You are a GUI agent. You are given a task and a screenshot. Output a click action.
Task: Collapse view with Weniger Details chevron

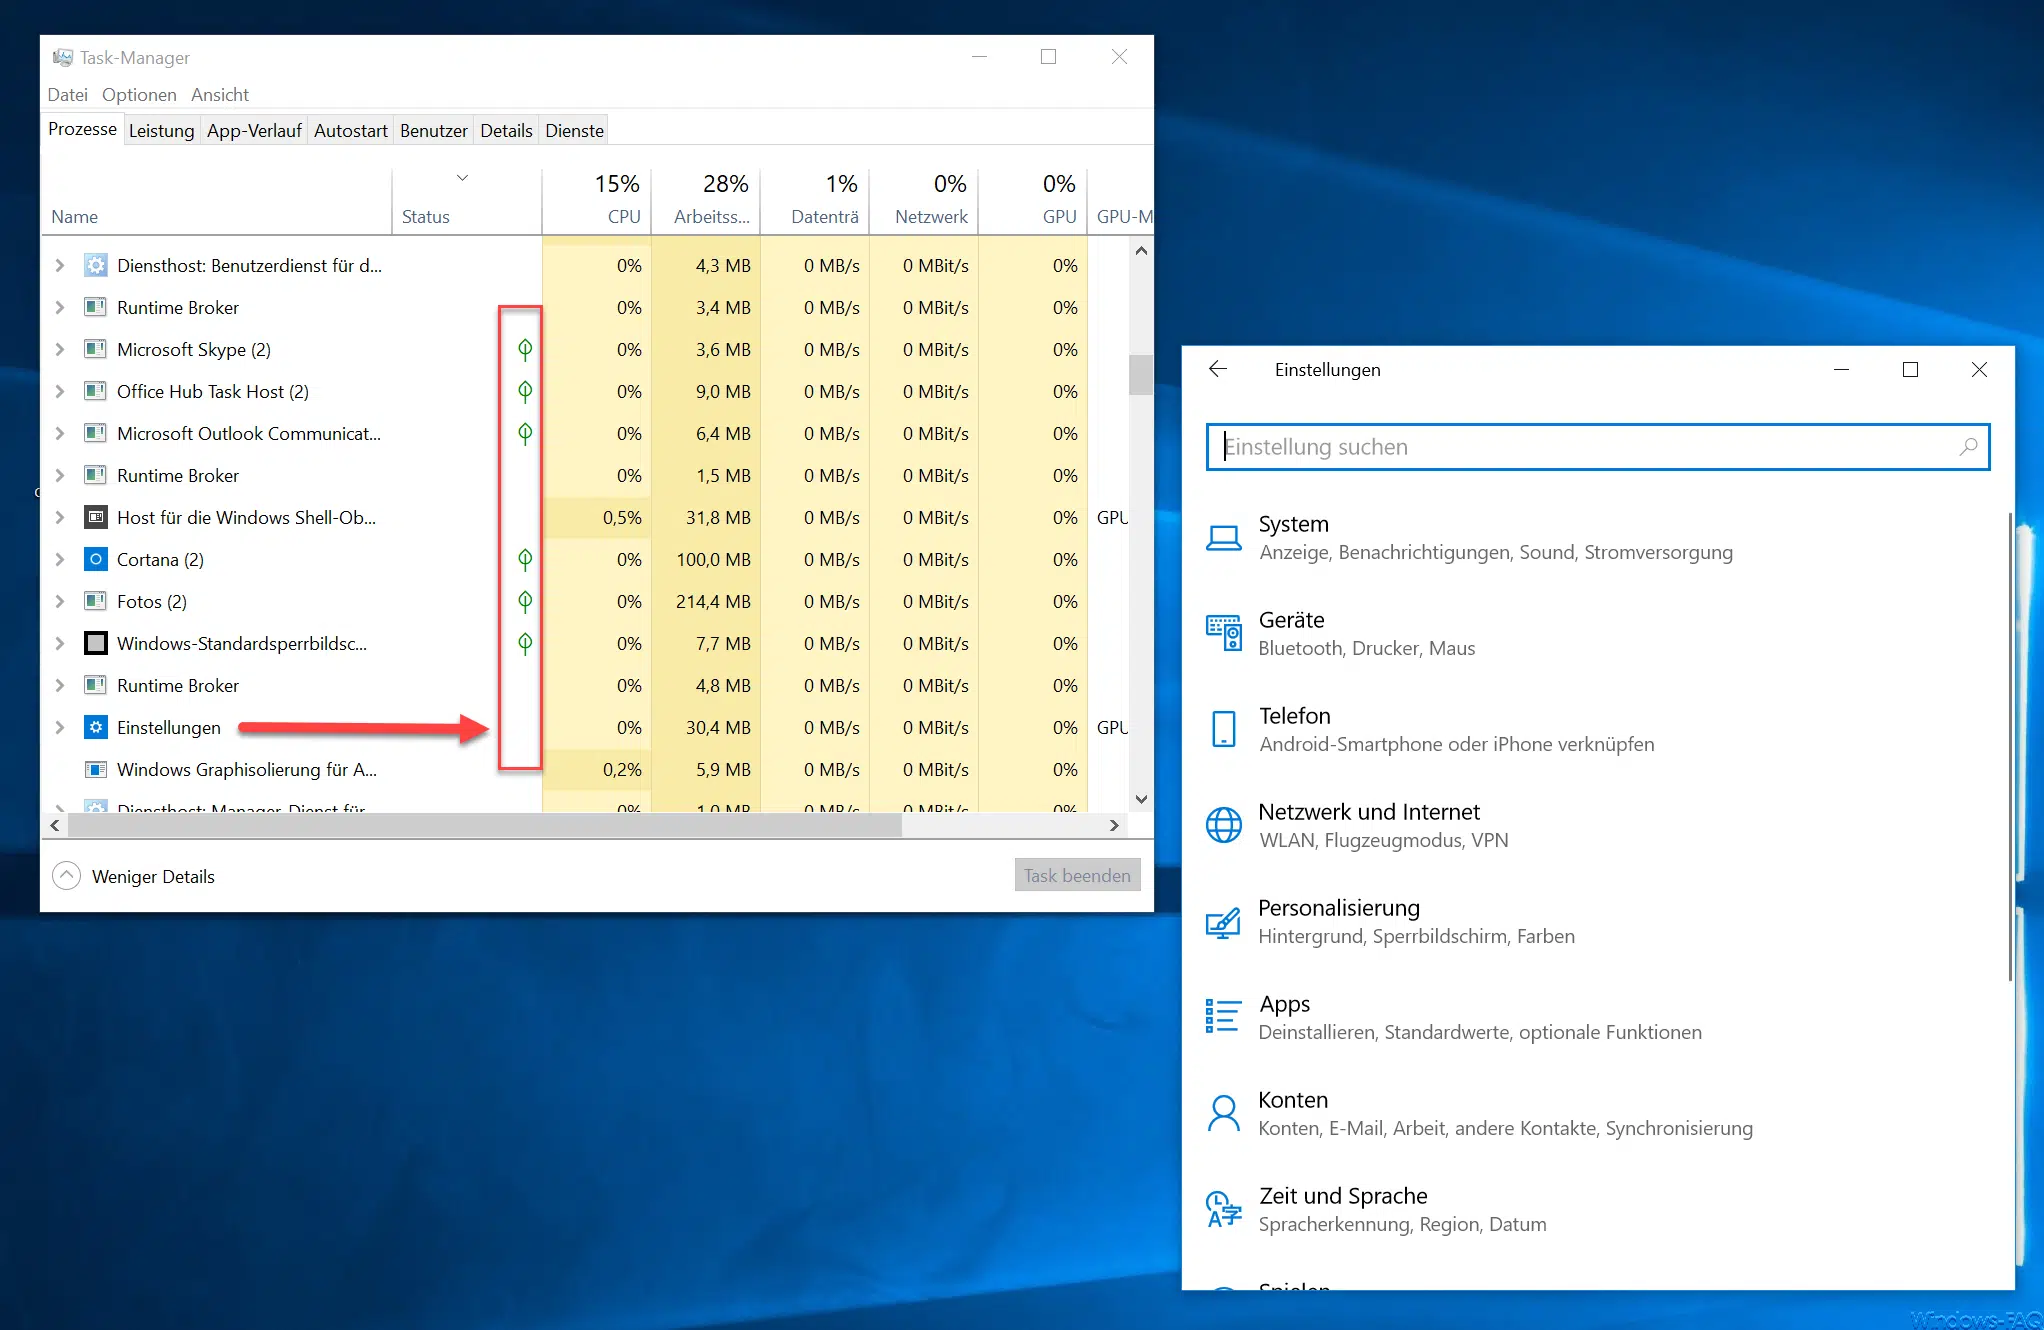pos(66,876)
